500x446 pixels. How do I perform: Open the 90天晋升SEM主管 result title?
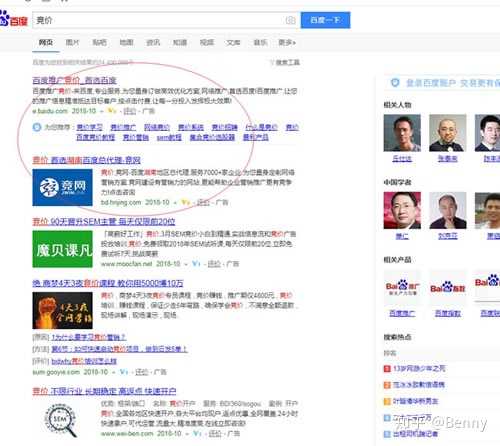pyautogui.click(x=104, y=222)
